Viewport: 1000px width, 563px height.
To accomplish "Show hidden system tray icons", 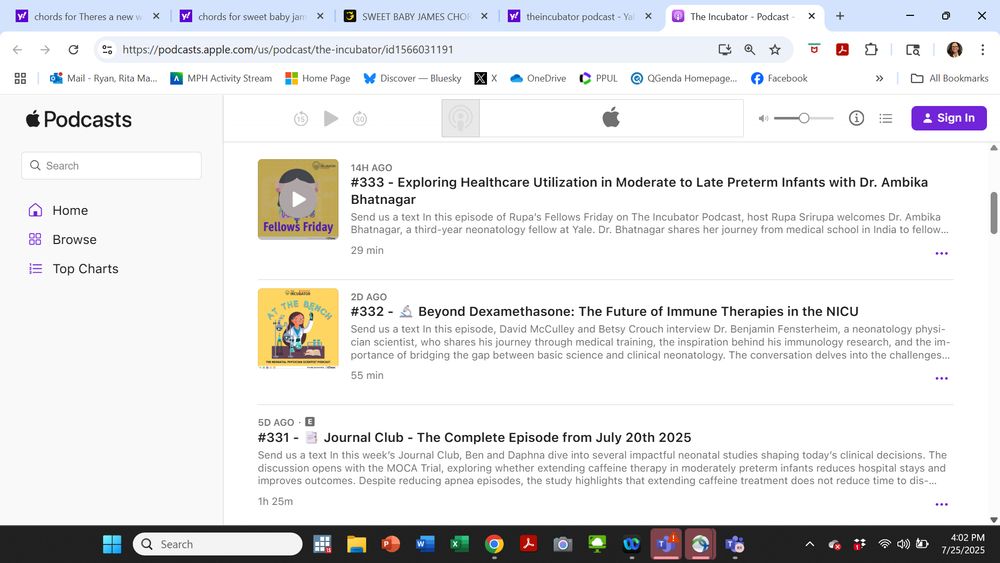I will pyautogui.click(x=809, y=545).
